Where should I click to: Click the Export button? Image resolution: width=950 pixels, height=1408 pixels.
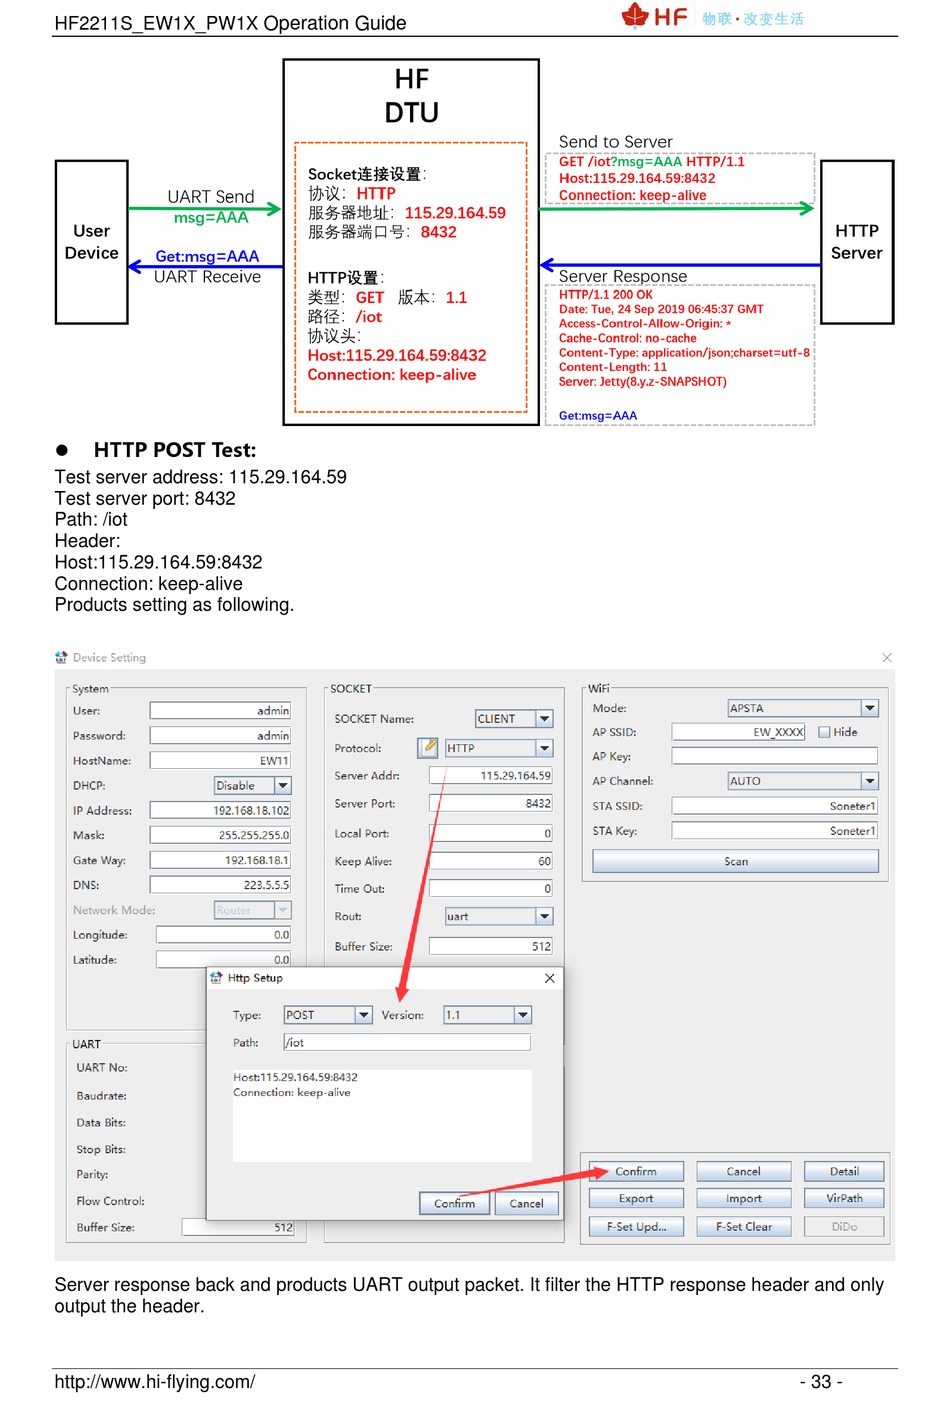(636, 1198)
